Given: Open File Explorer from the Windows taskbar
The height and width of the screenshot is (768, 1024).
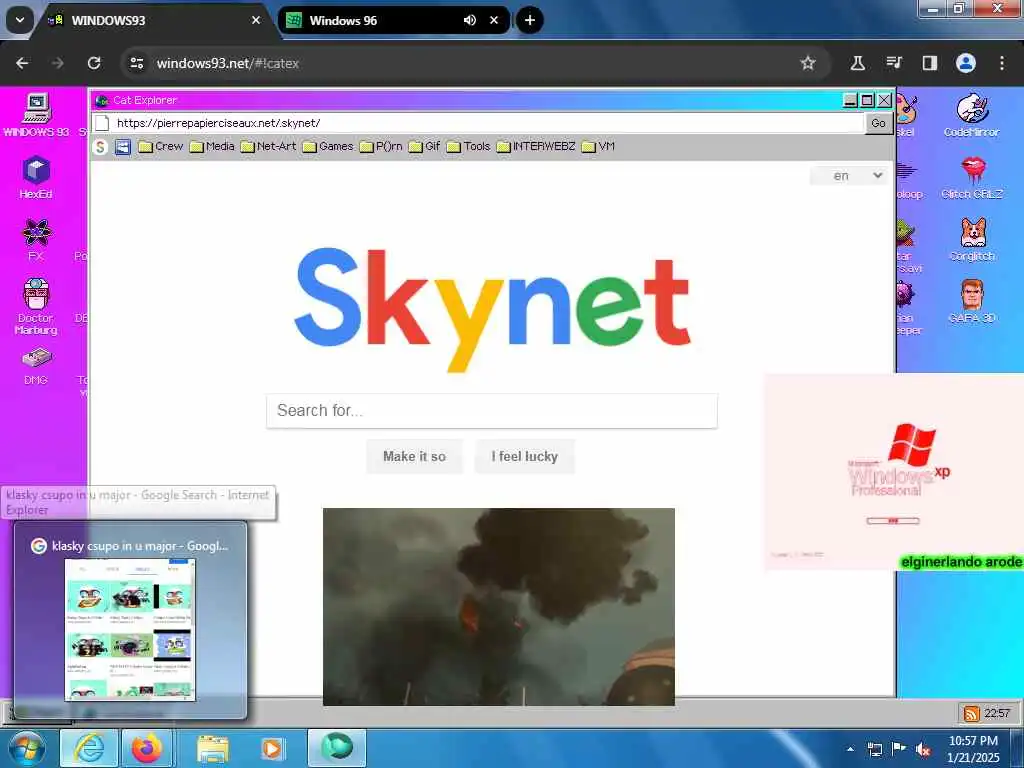Looking at the screenshot, I should tap(213, 748).
